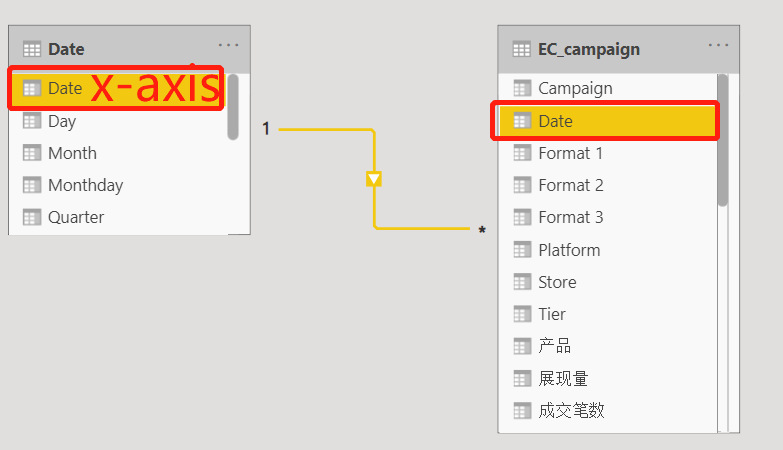Select the 展现量 field

(x=607, y=379)
